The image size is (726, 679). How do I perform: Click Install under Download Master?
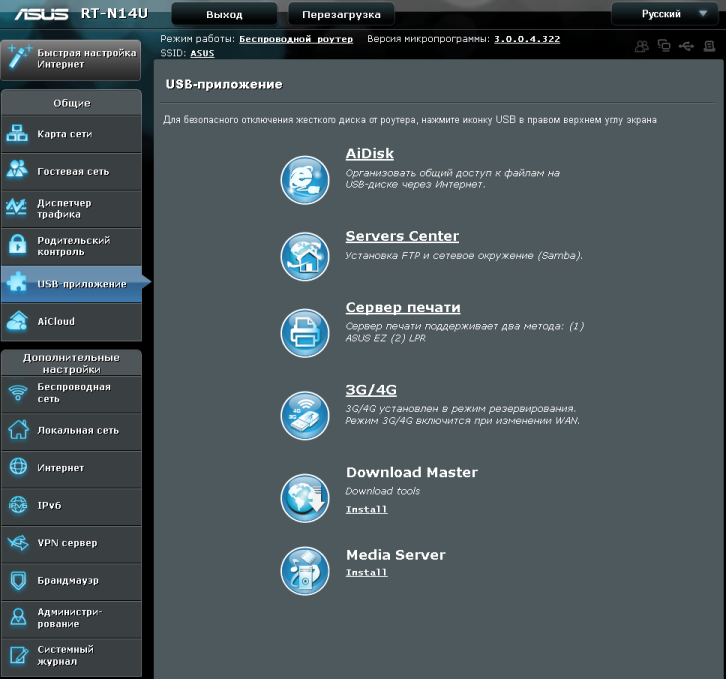coord(366,509)
